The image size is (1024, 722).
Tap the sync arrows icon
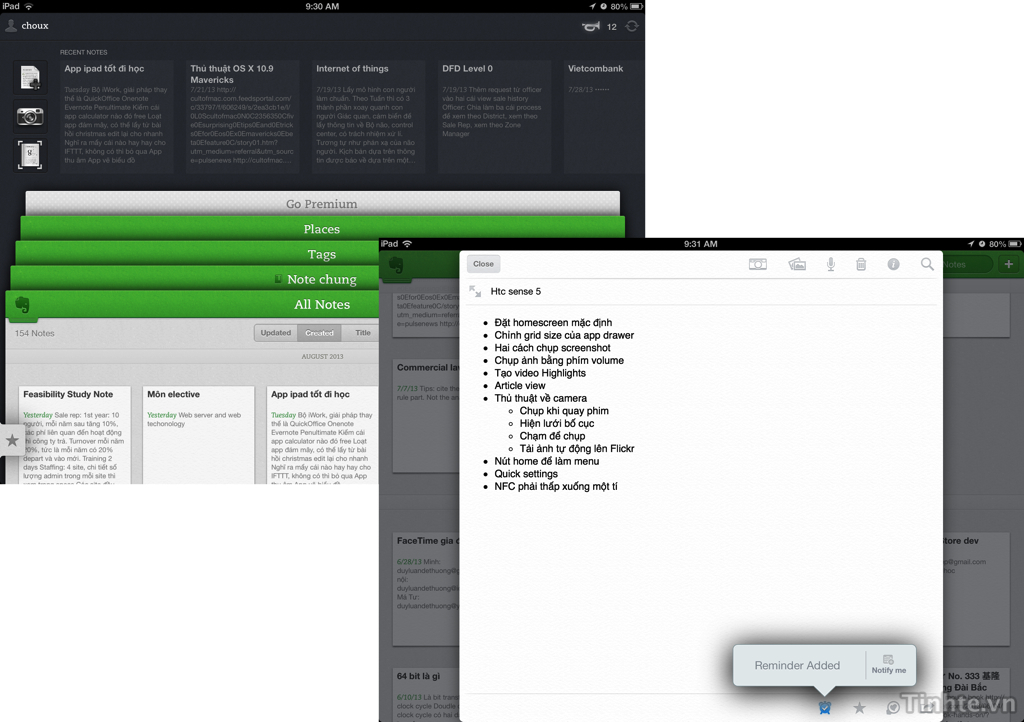coord(632,26)
